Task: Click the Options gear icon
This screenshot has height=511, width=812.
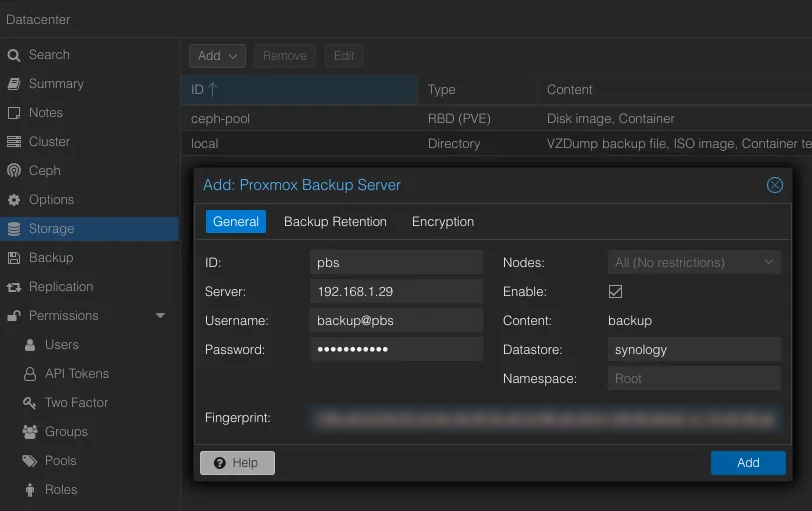Action: tap(14, 200)
